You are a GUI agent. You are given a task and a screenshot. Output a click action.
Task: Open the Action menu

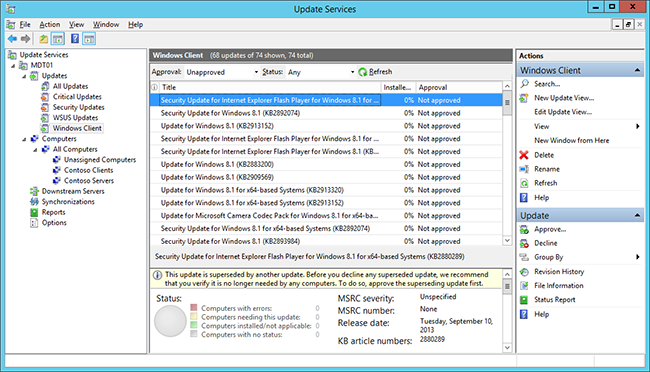click(x=50, y=24)
